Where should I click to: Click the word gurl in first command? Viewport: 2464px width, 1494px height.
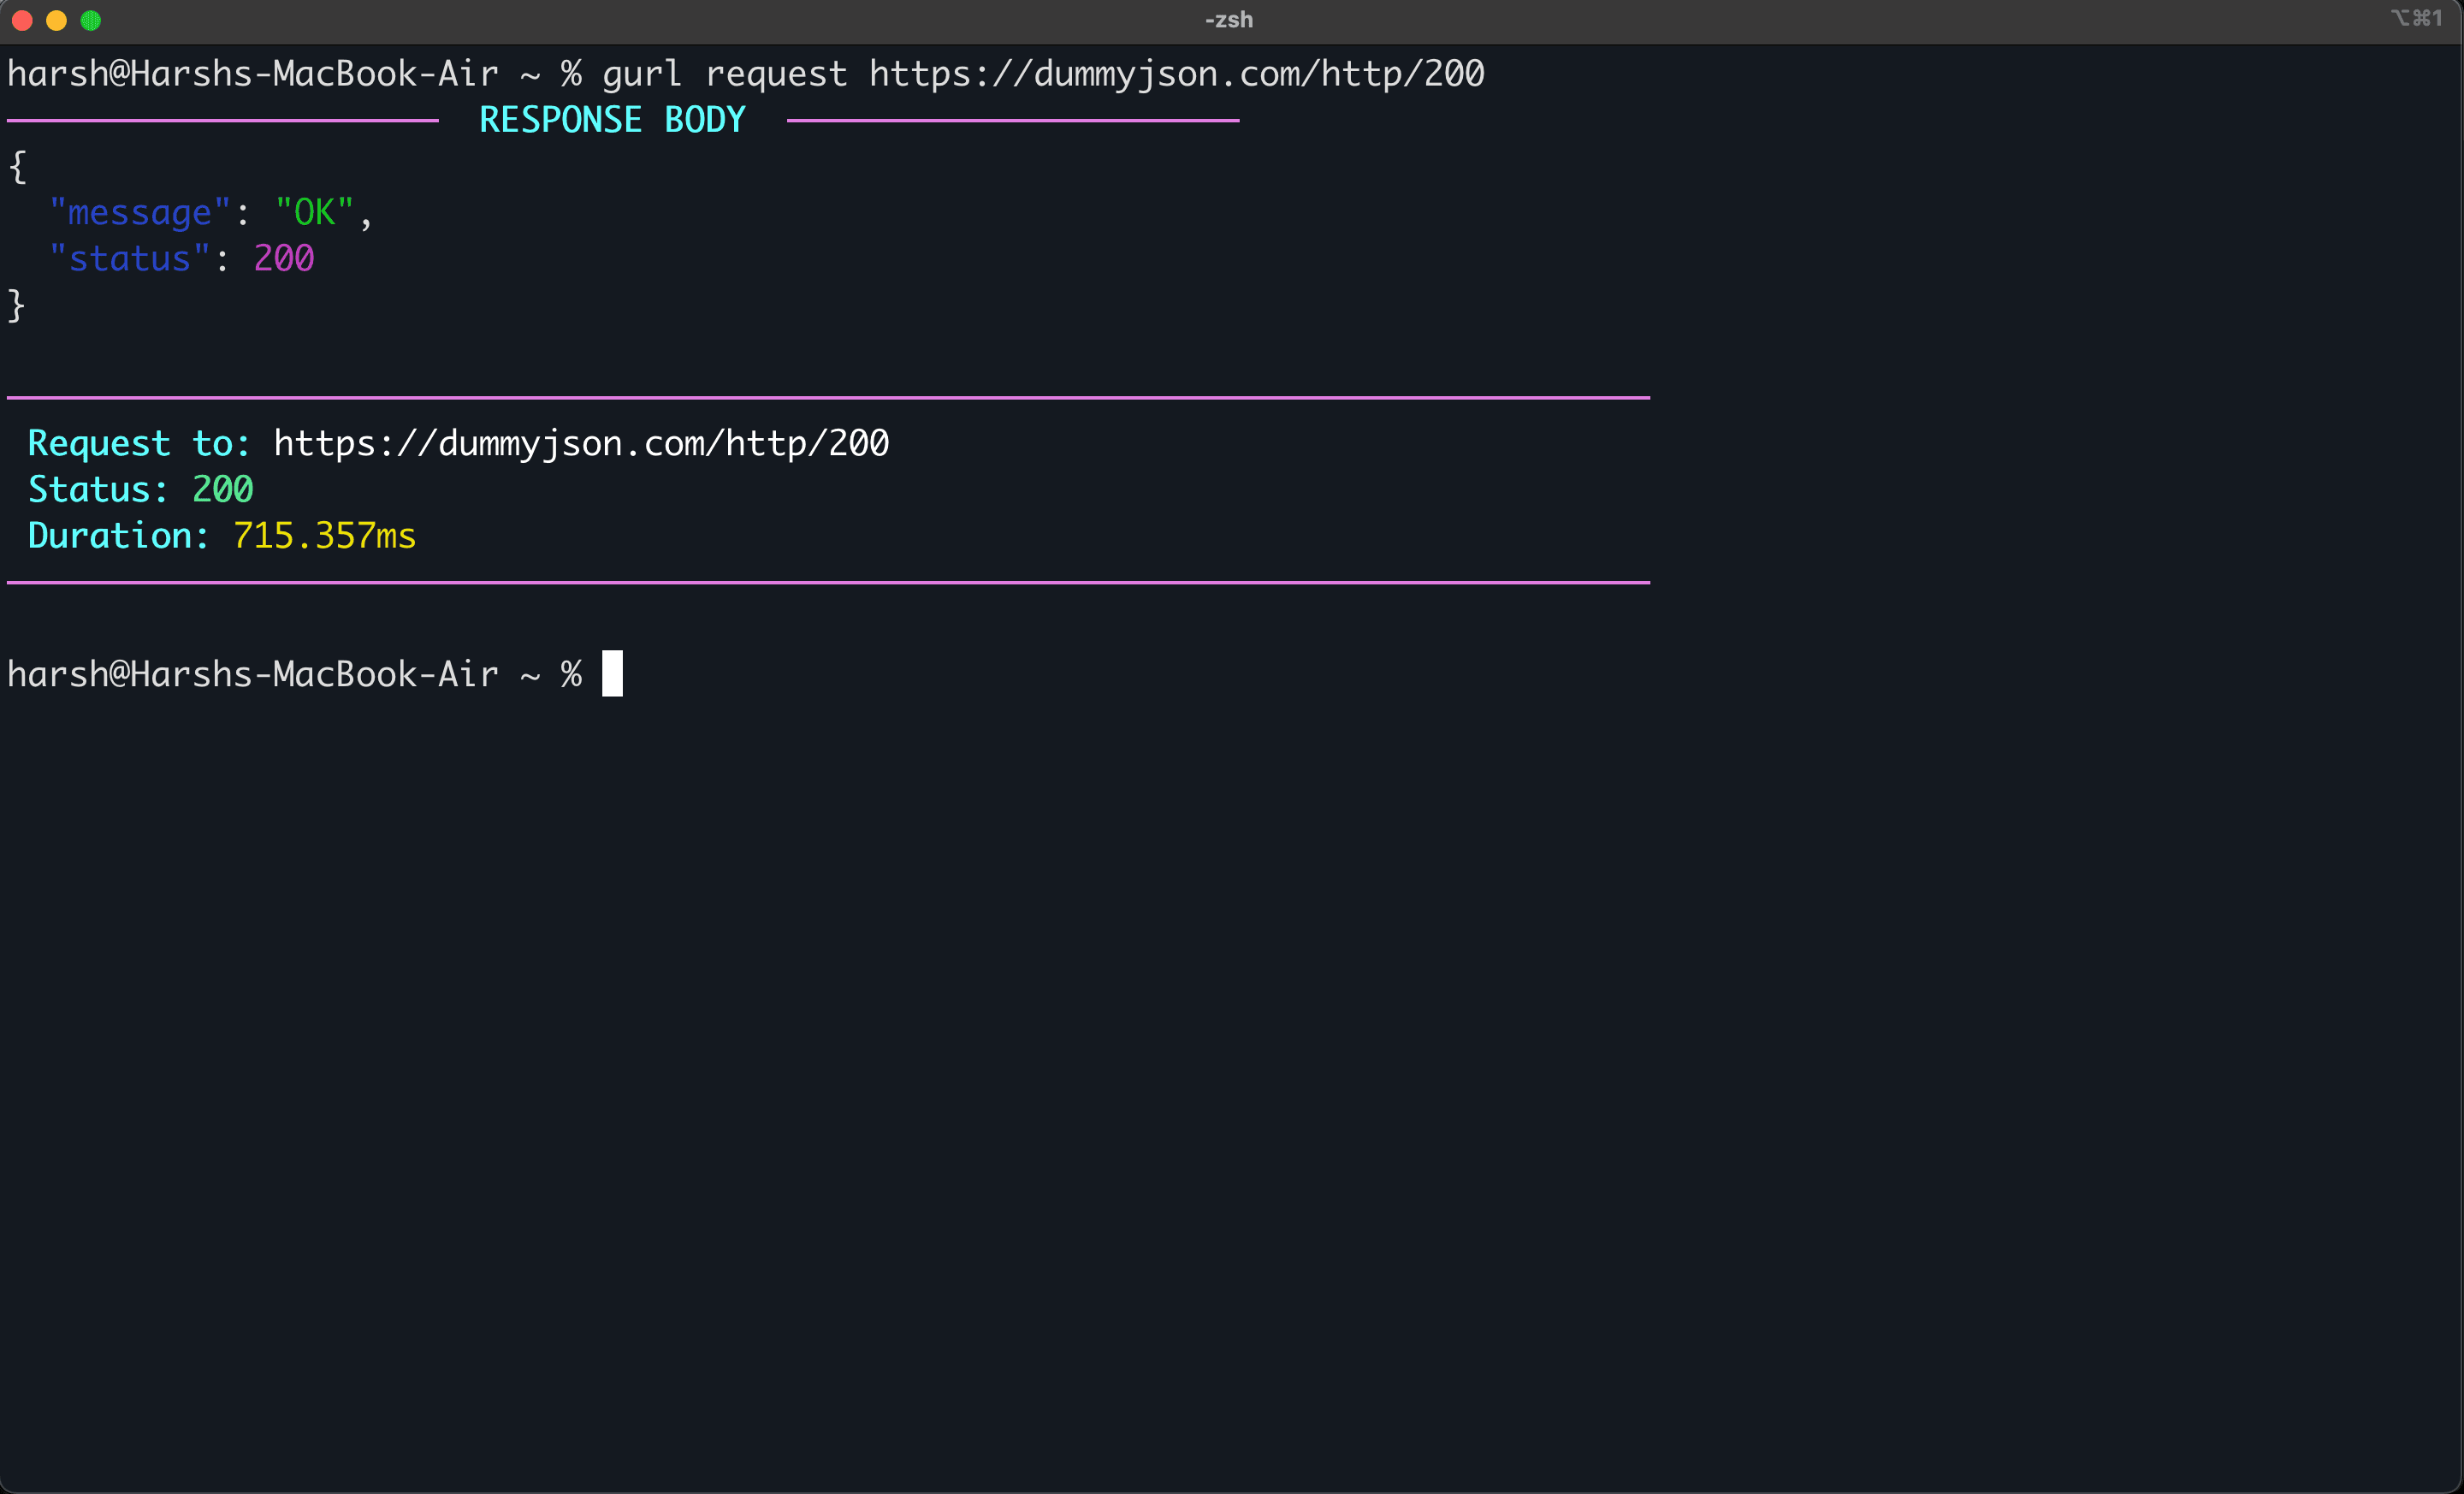tap(642, 74)
